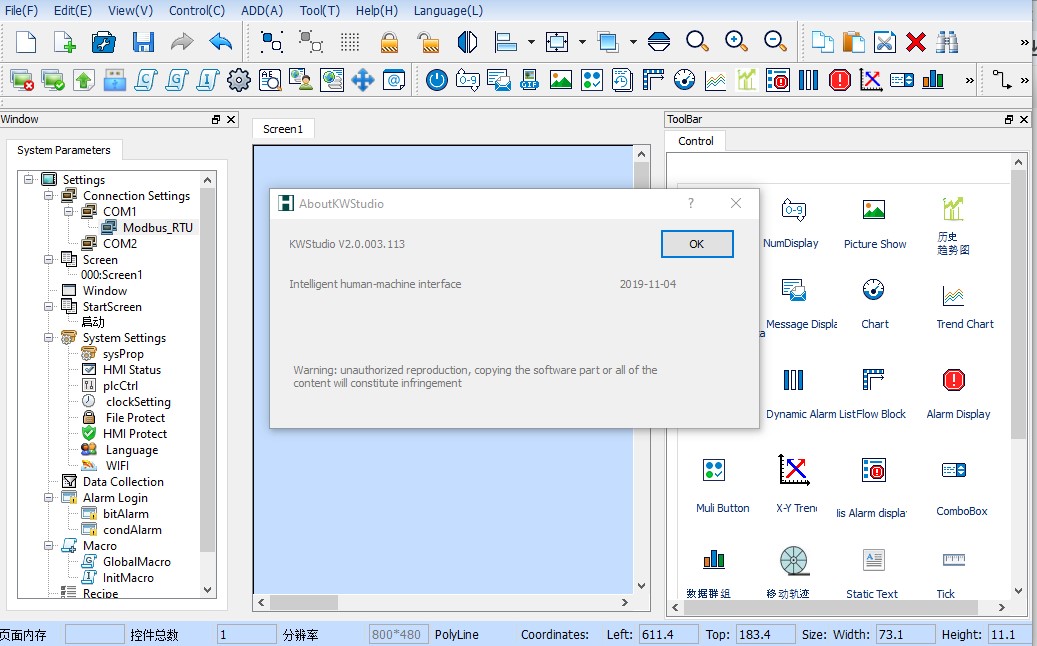Click the blue four-arrow move icon
The image size is (1037, 646).
click(x=362, y=80)
